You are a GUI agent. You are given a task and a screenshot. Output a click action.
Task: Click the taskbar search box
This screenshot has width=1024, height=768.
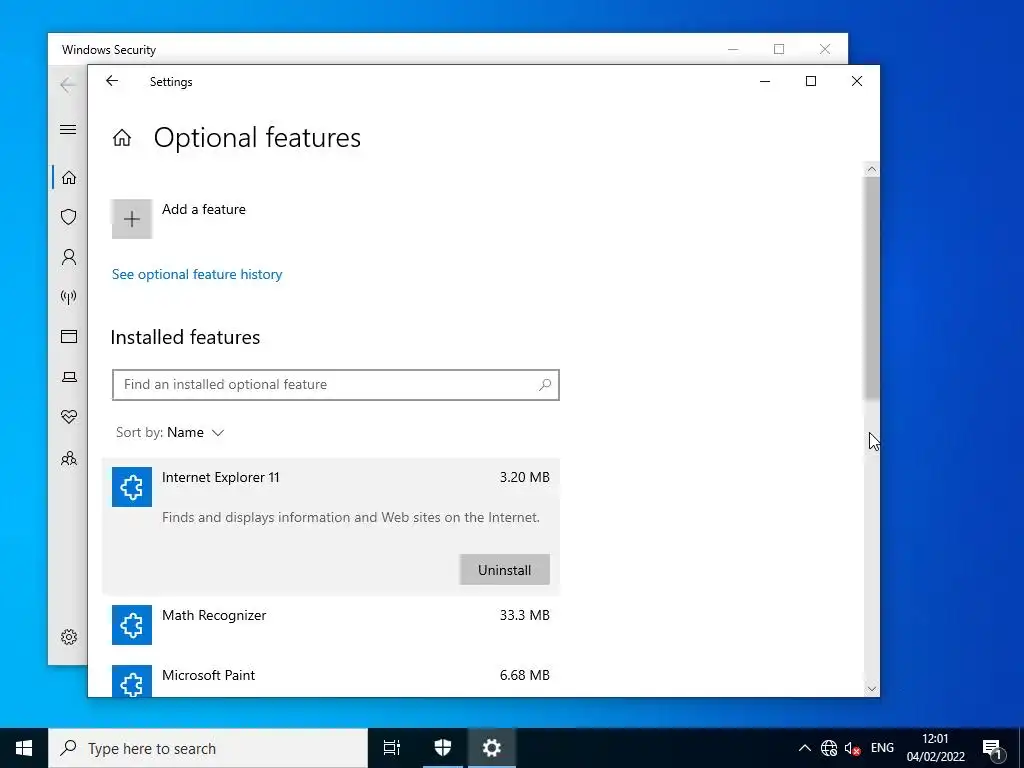pyautogui.click(x=208, y=748)
